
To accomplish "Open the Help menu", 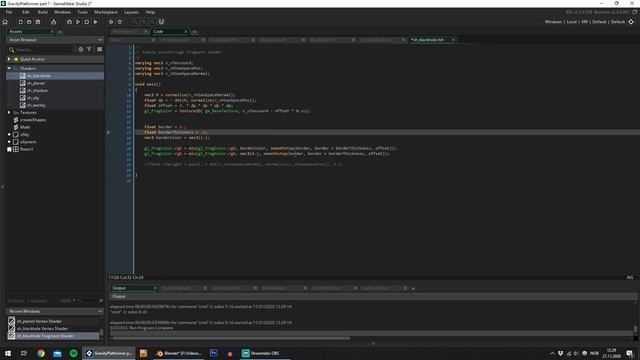I will click(150, 12).
